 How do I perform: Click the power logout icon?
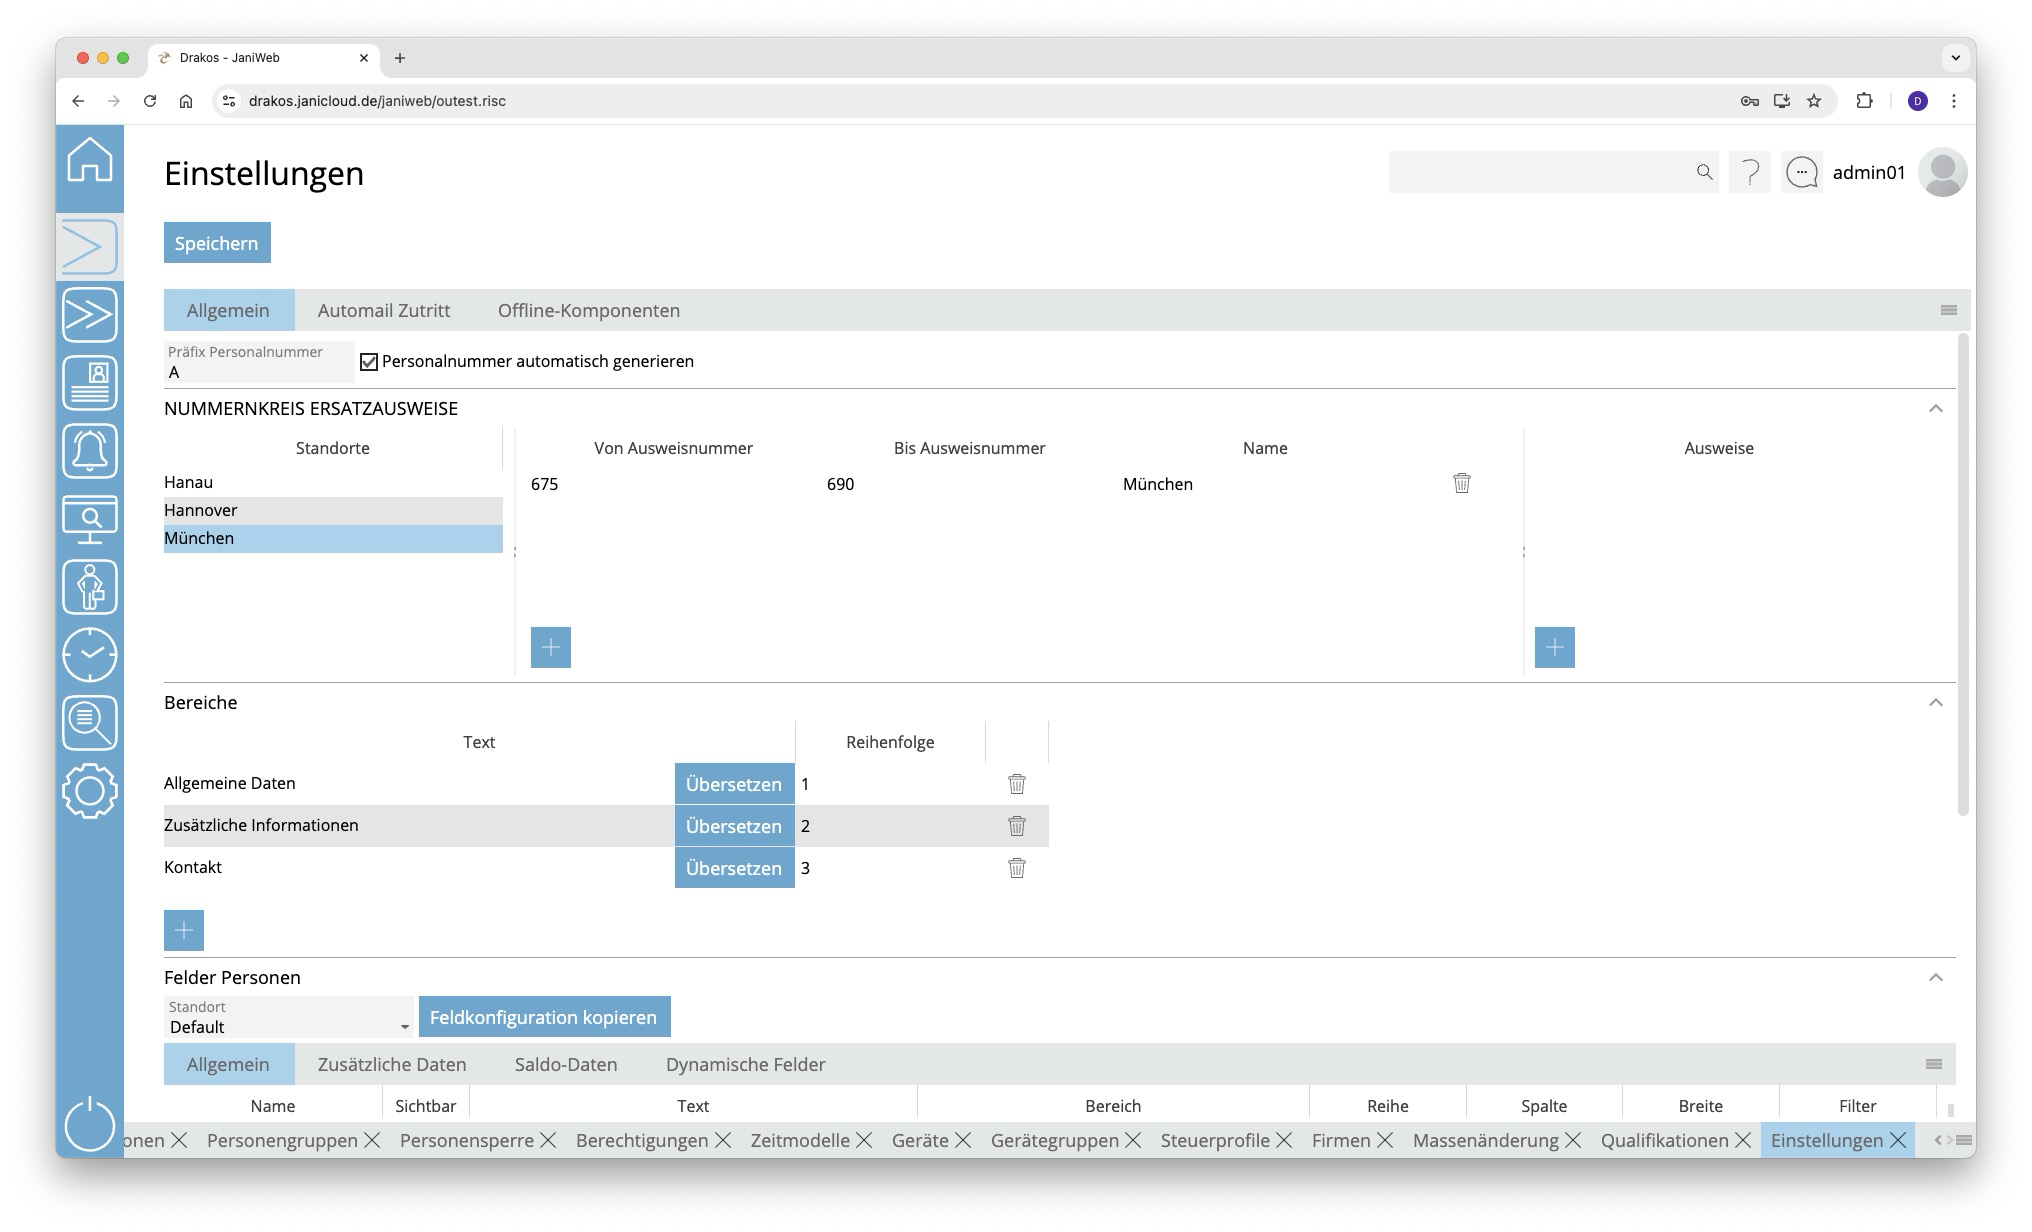tap(90, 1124)
